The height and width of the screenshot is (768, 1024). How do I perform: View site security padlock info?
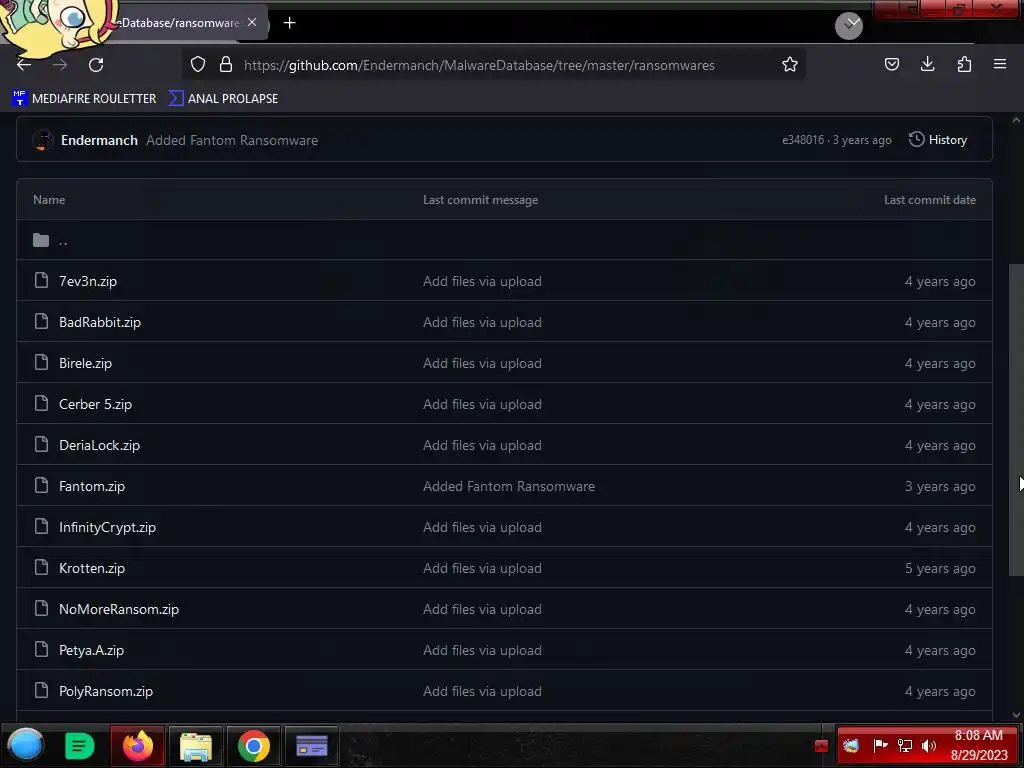click(226, 64)
